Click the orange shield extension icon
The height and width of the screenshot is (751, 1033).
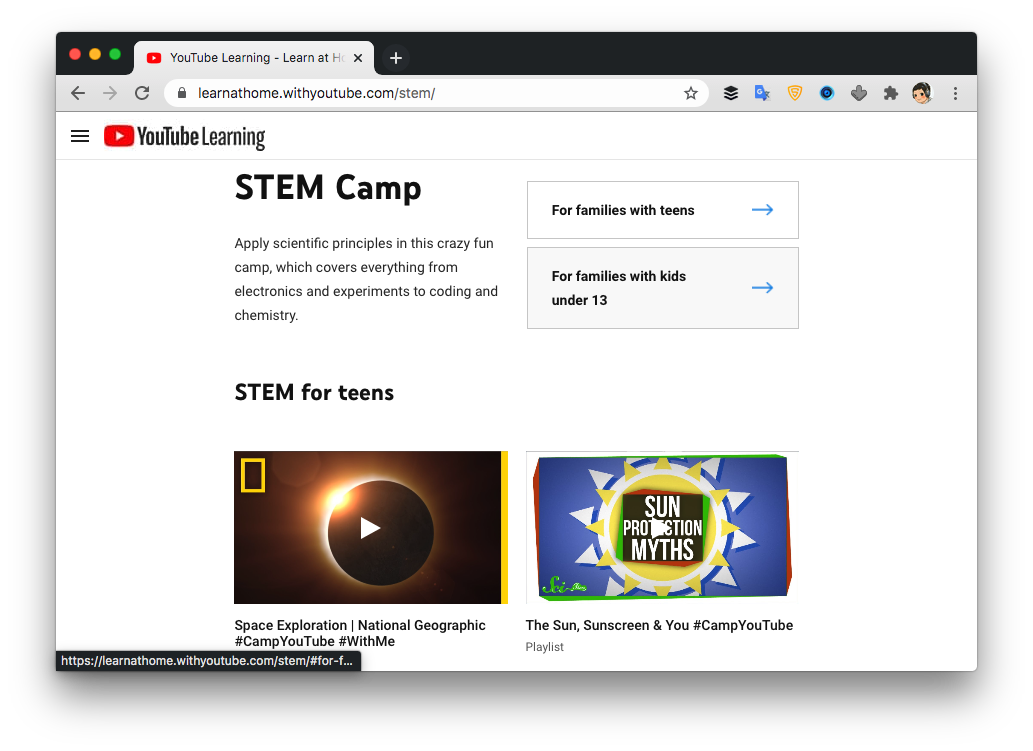pyautogui.click(x=795, y=94)
